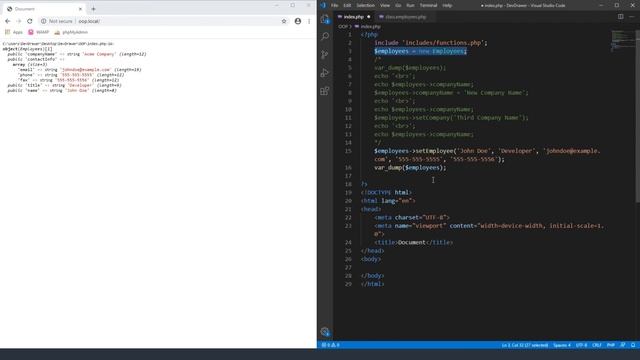The image size is (640, 360).
Task: Bookmark this page with the star
Action: pyautogui.click(x=284, y=21)
